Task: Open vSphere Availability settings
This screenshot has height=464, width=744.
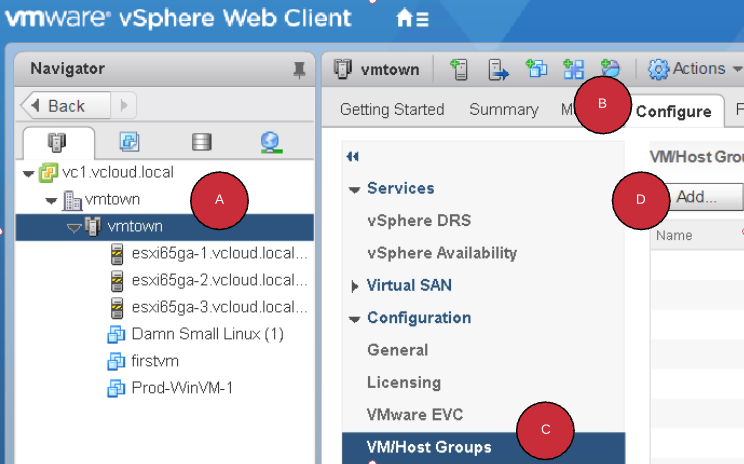Action: tap(442, 253)
